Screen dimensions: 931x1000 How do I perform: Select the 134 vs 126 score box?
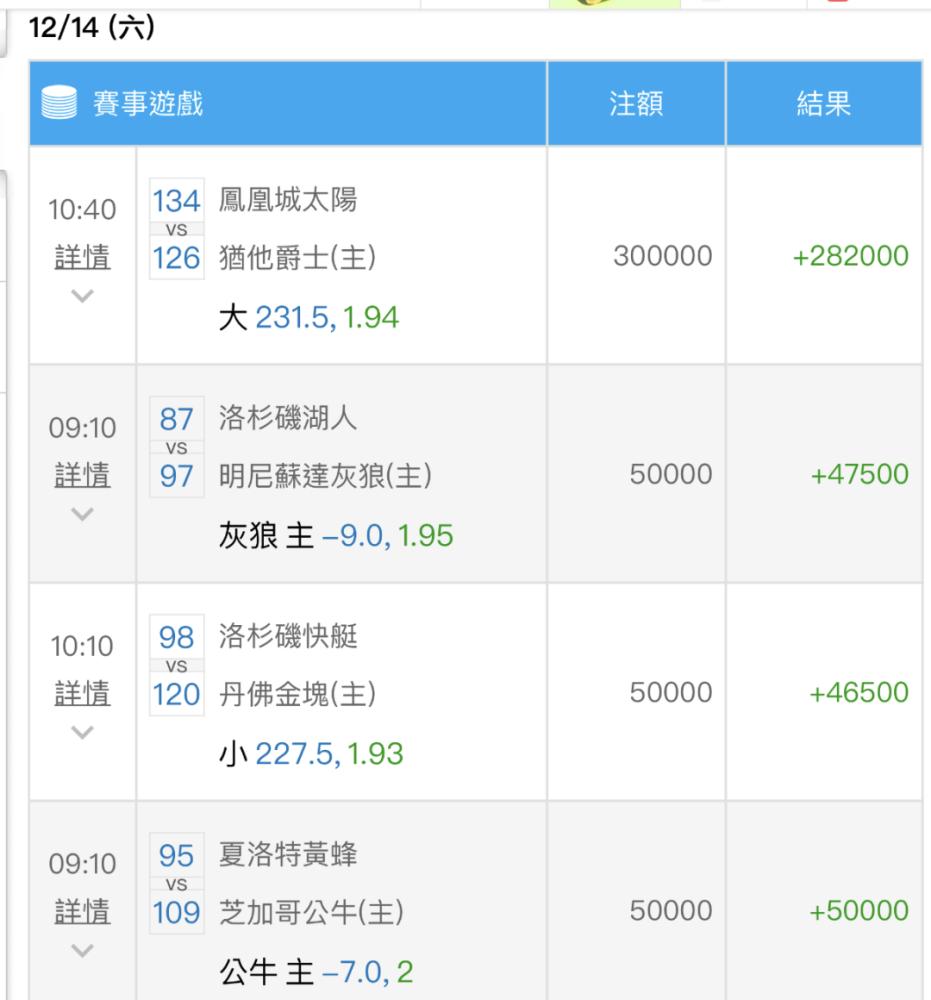[177, 229]
